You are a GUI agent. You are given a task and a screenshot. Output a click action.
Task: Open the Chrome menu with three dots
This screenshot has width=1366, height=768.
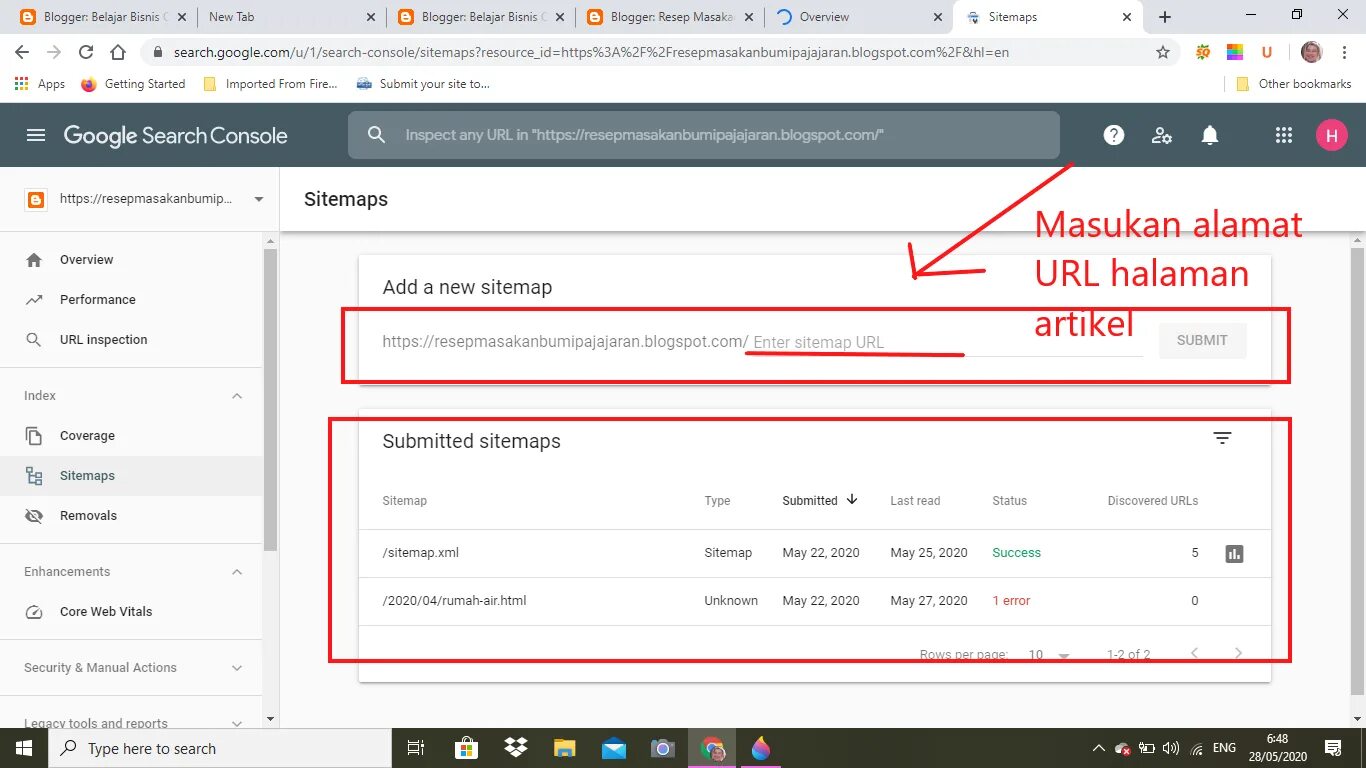[x=1345, y=52]
